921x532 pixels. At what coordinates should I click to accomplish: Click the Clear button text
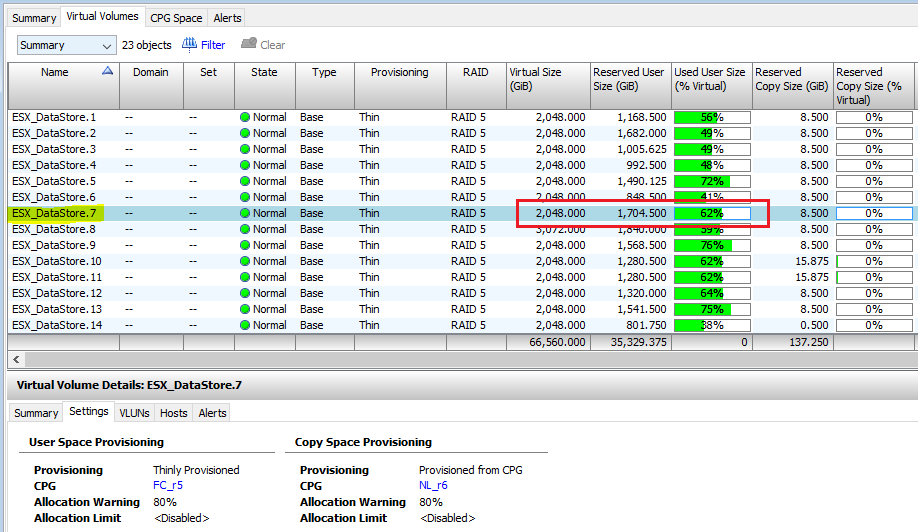[x=273, y=45]
